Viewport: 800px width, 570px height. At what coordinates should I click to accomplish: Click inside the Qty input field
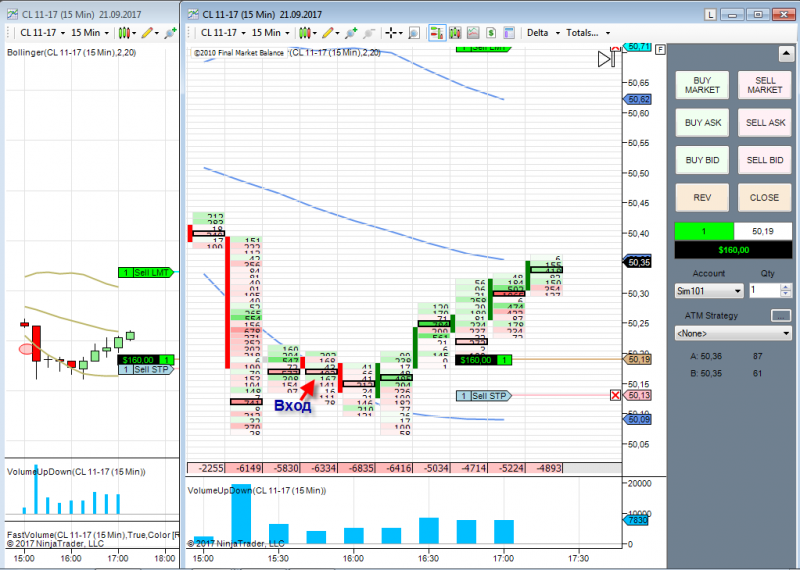point(764,291)
